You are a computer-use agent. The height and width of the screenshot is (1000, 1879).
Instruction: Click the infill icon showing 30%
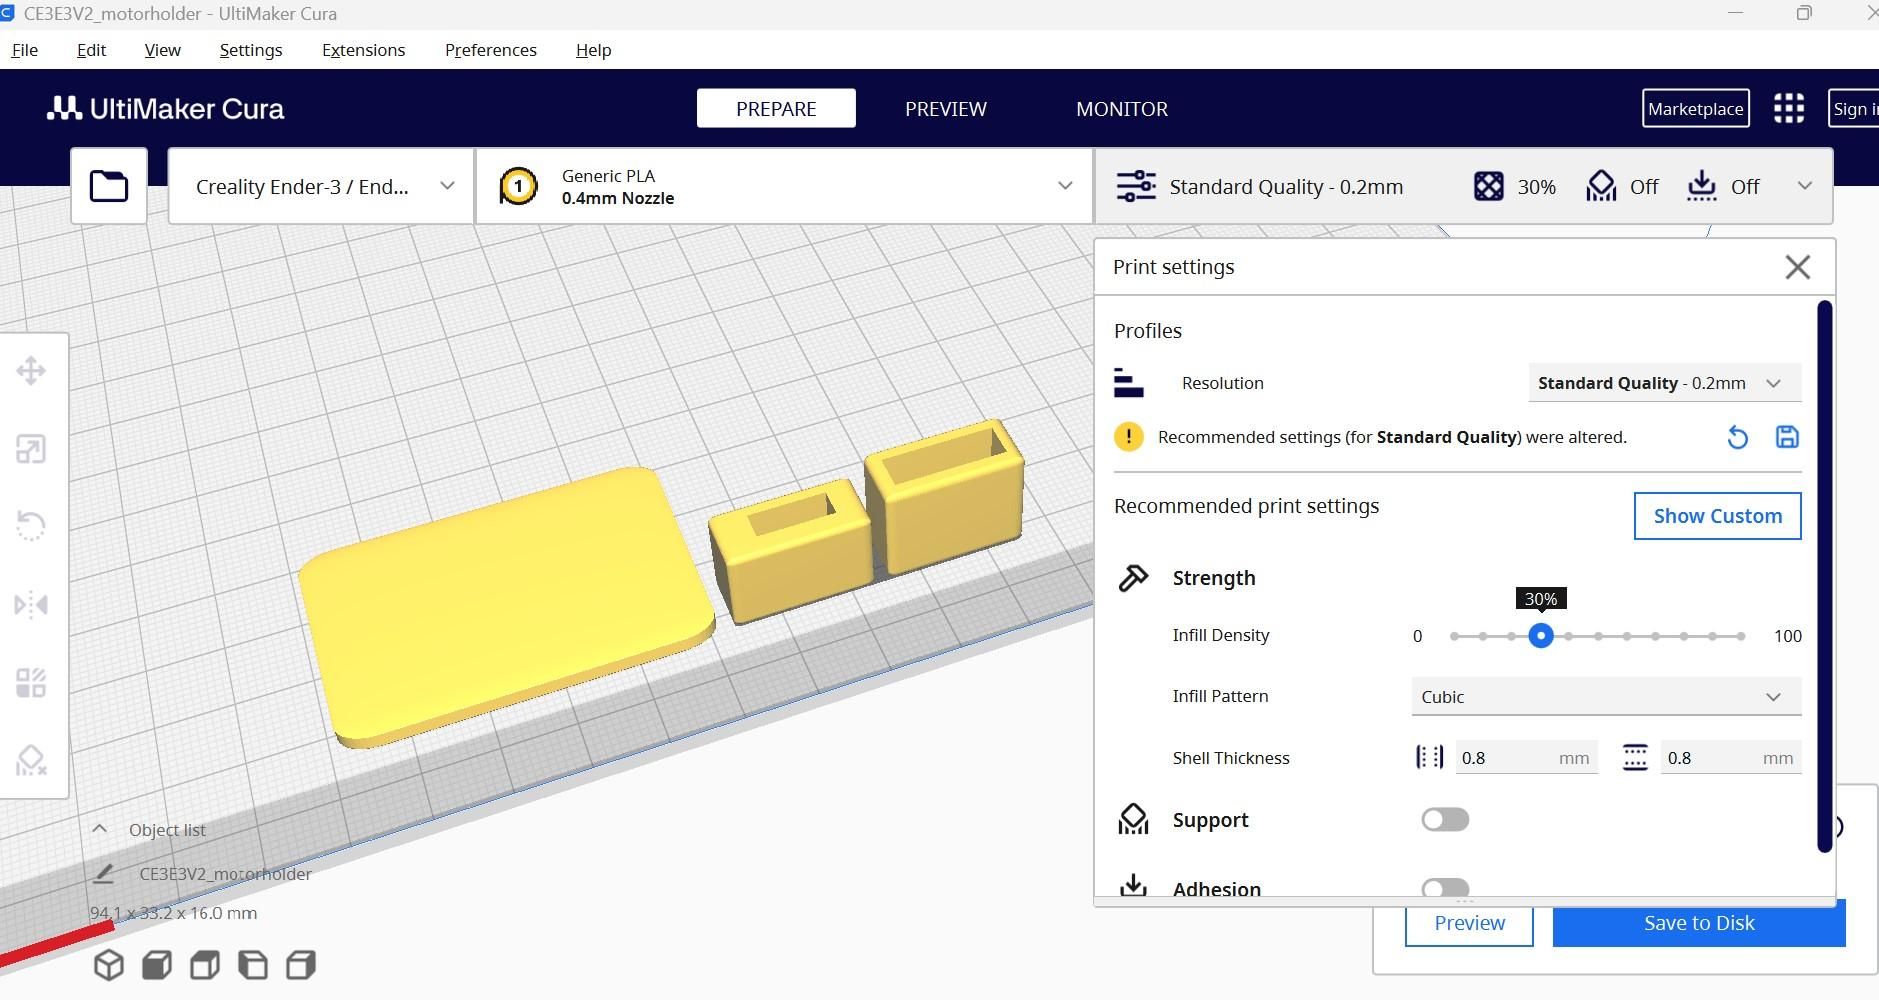click(x=1488, y=186)
